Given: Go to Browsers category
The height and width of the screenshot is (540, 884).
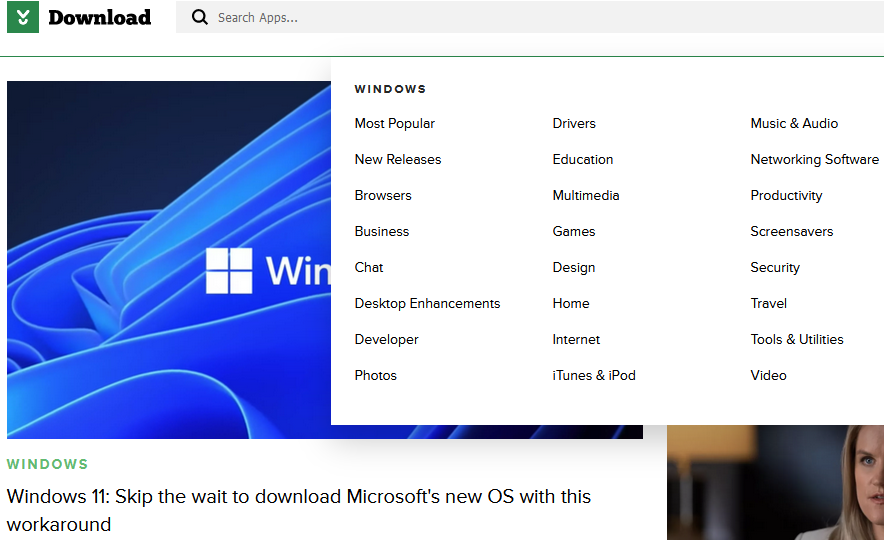Looking at the screenshot, I should [383, 196].
